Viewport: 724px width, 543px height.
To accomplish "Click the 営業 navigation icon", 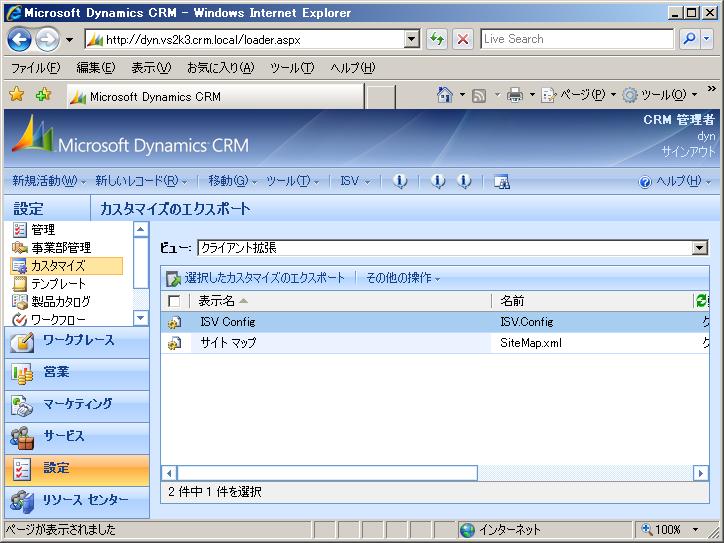I will point(22,374).
